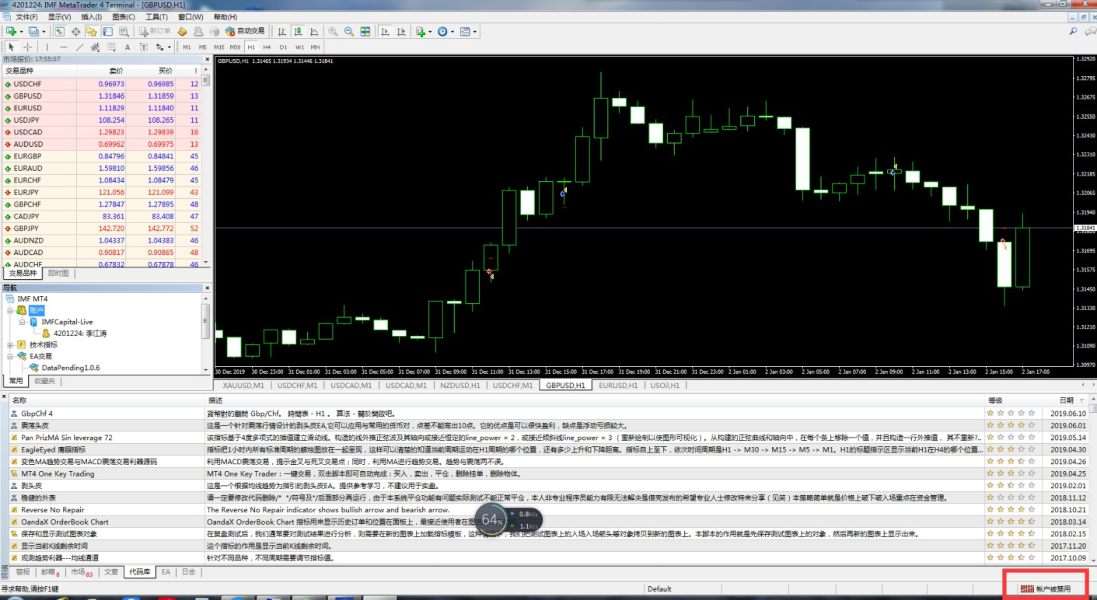Toggle the auto scroll chart icon

[385, 31]
